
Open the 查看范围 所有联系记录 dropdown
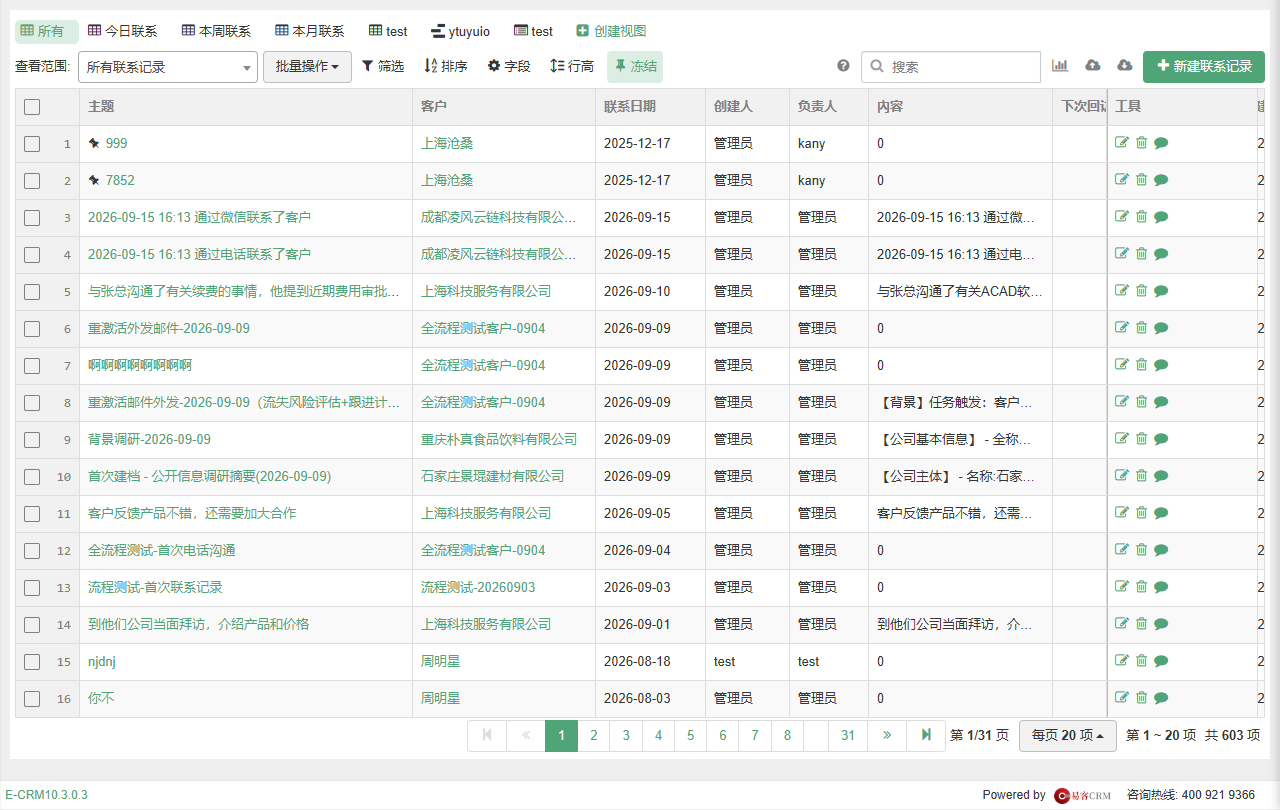(x=168, y=67)
